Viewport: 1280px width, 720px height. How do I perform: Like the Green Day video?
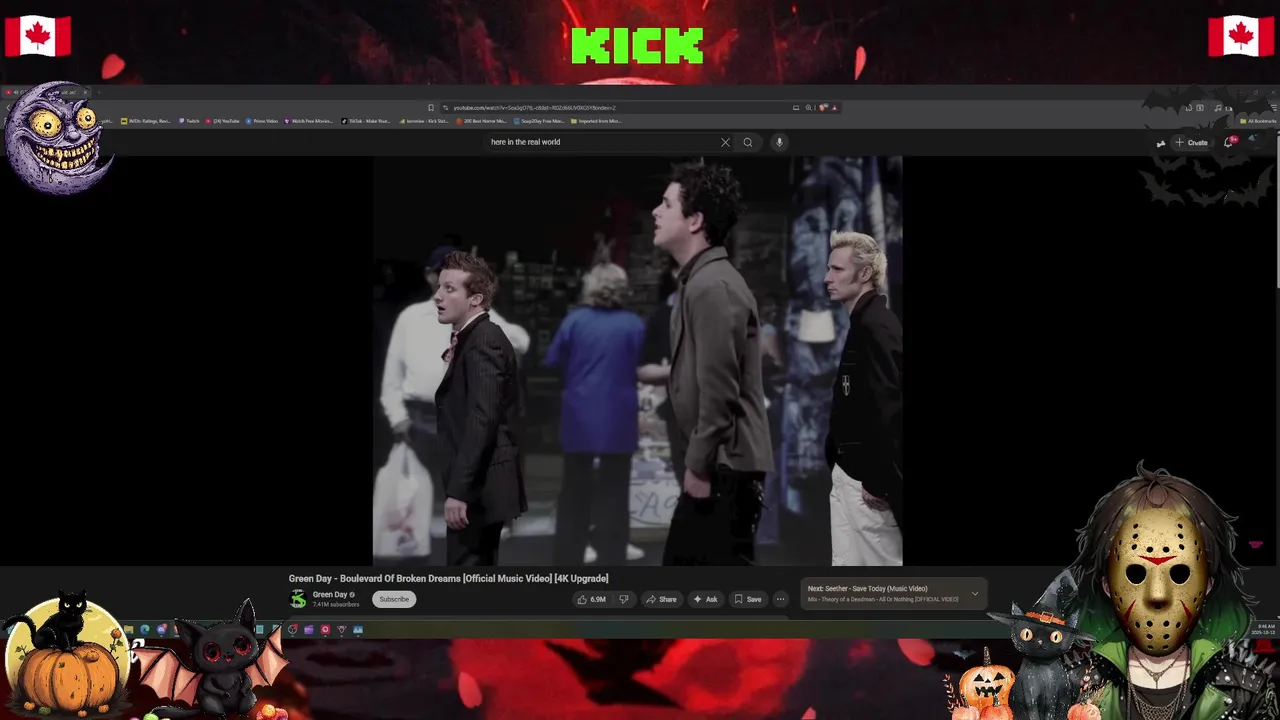tap(592, 599)
